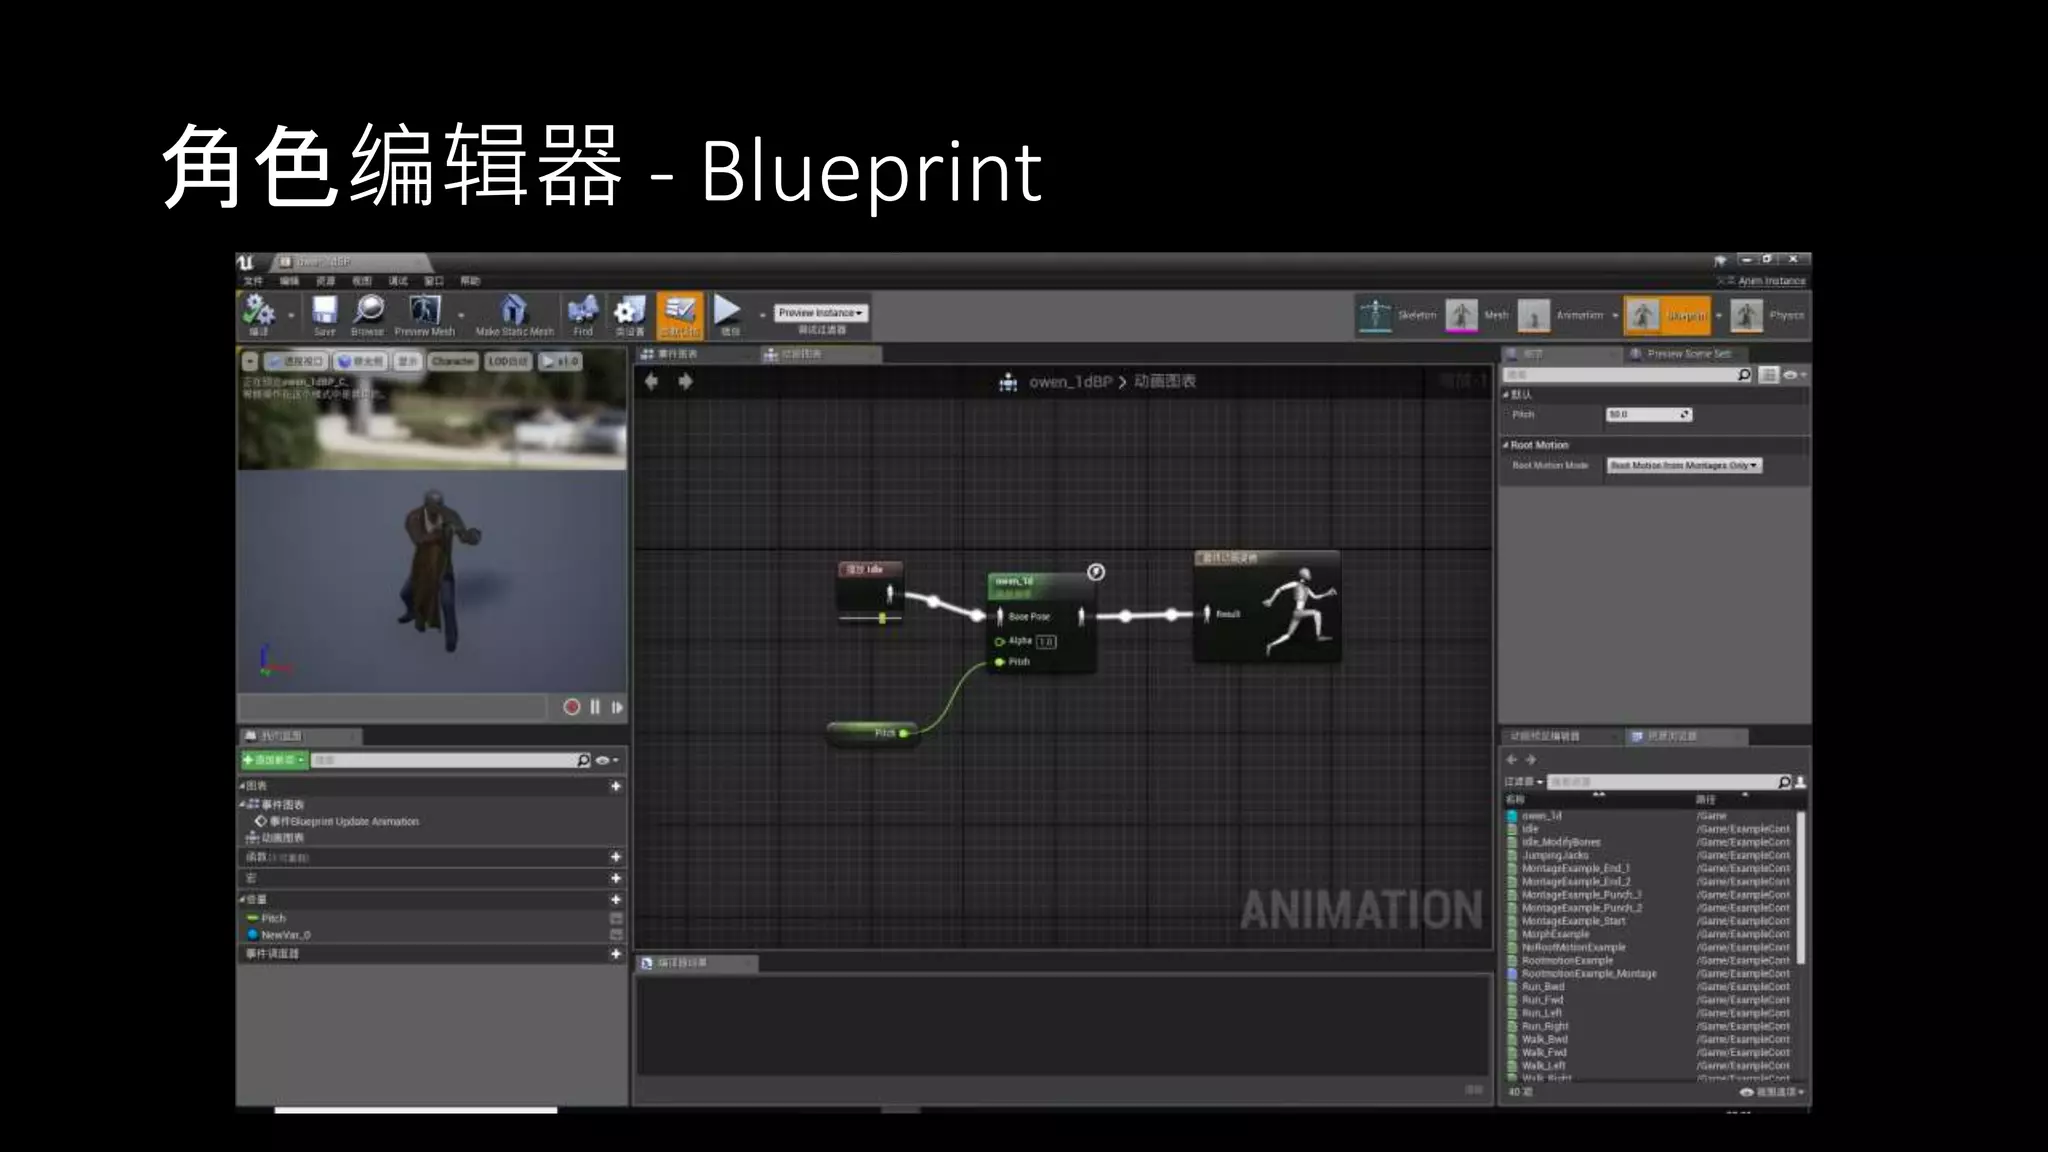Select the owen_1d blend node
Screen dimensions: 2048x1152
(1040, 622)
